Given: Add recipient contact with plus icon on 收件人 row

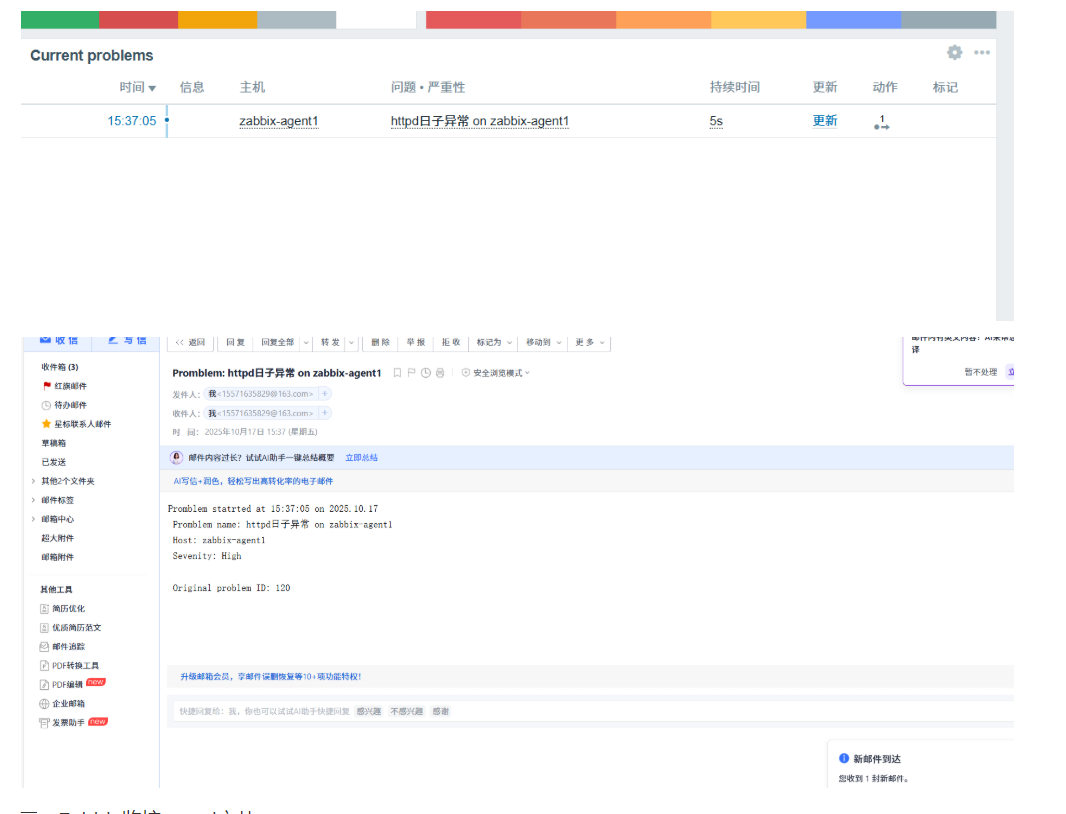Looking at the screenshot, I should [x=325, y=413].
